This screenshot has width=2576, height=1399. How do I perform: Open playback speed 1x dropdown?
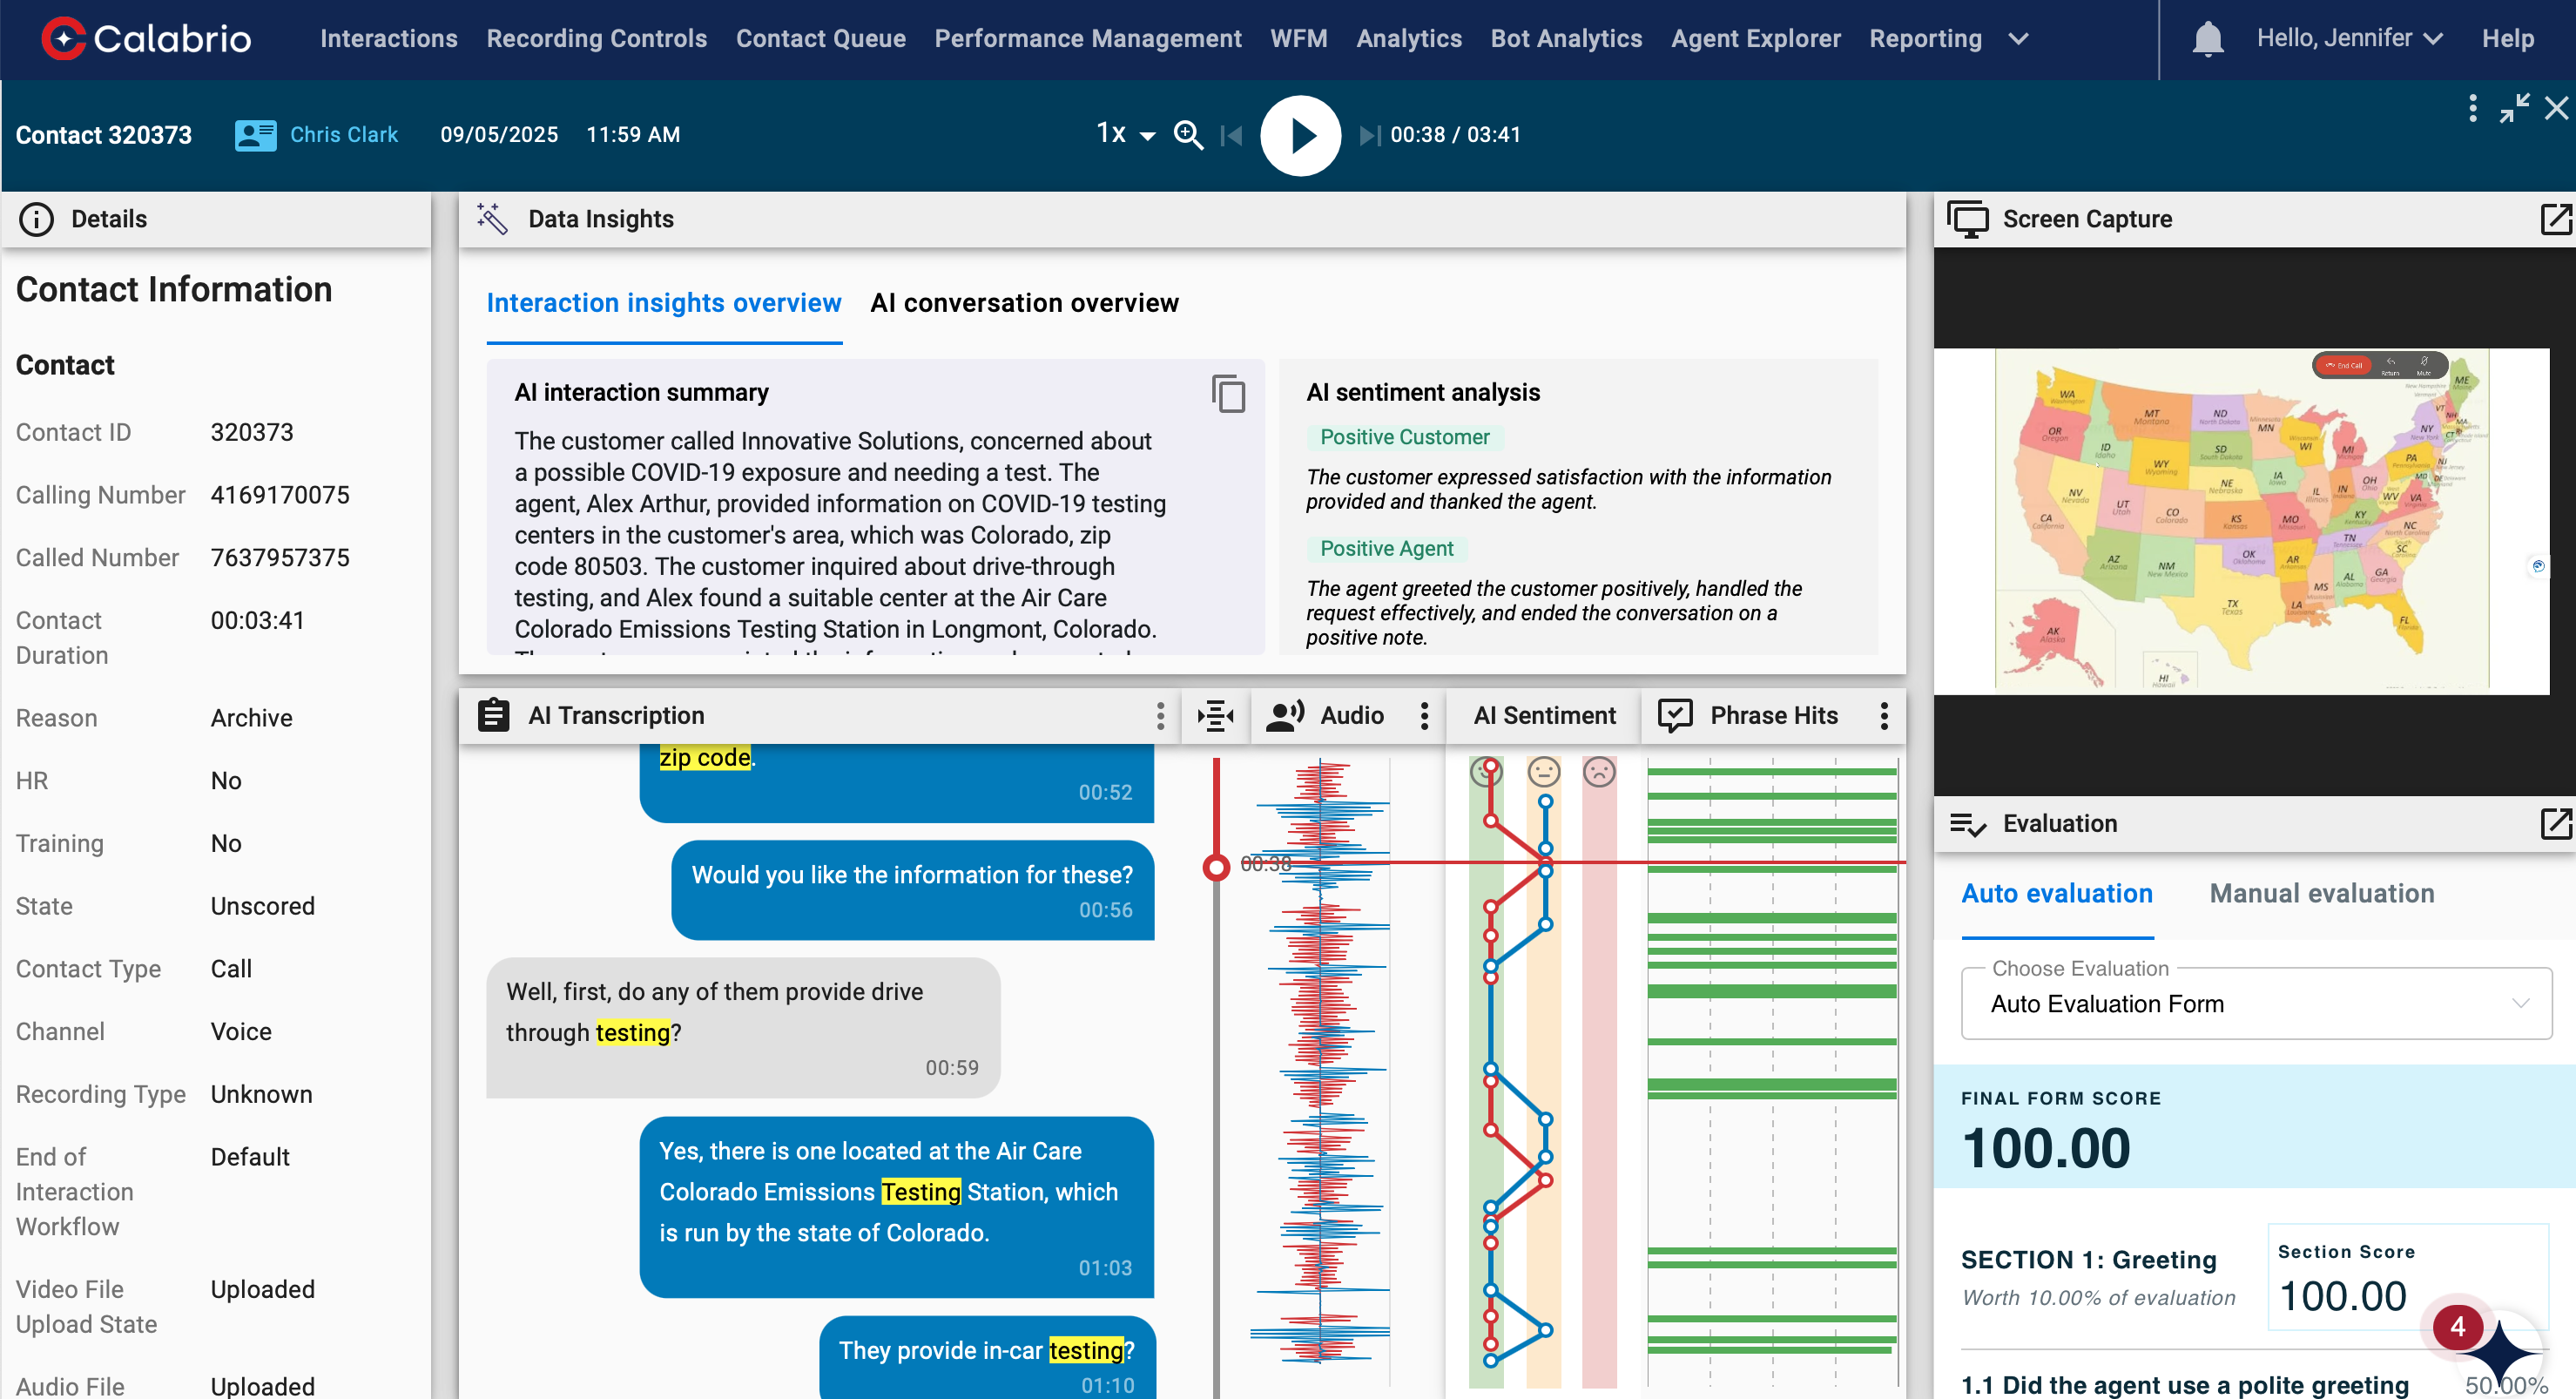(x=1126, y=134)
